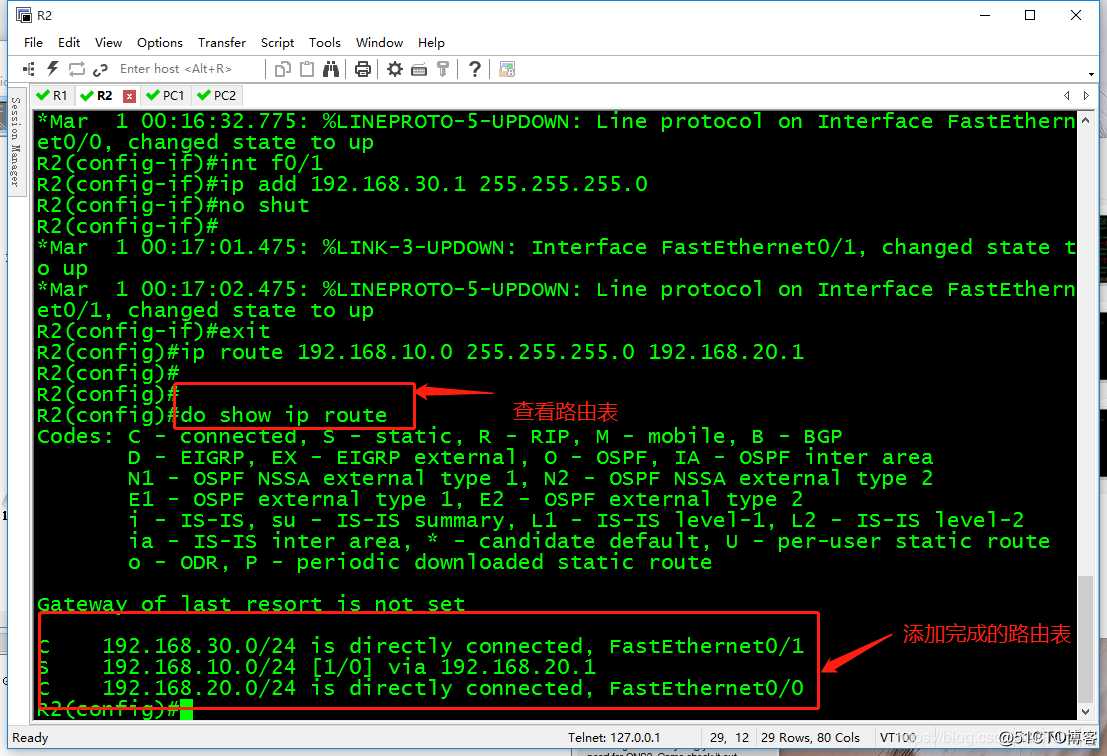This screenshot has height=756, width=1107.
Task: Click 'do show ip route' command text
Action: click(x=284, y=414)
